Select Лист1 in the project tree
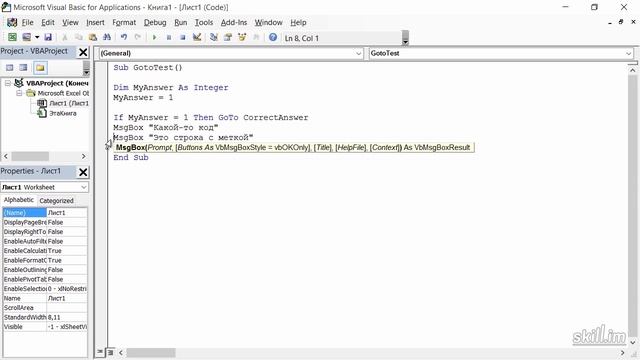640x360 pixels. pos(69,103)
